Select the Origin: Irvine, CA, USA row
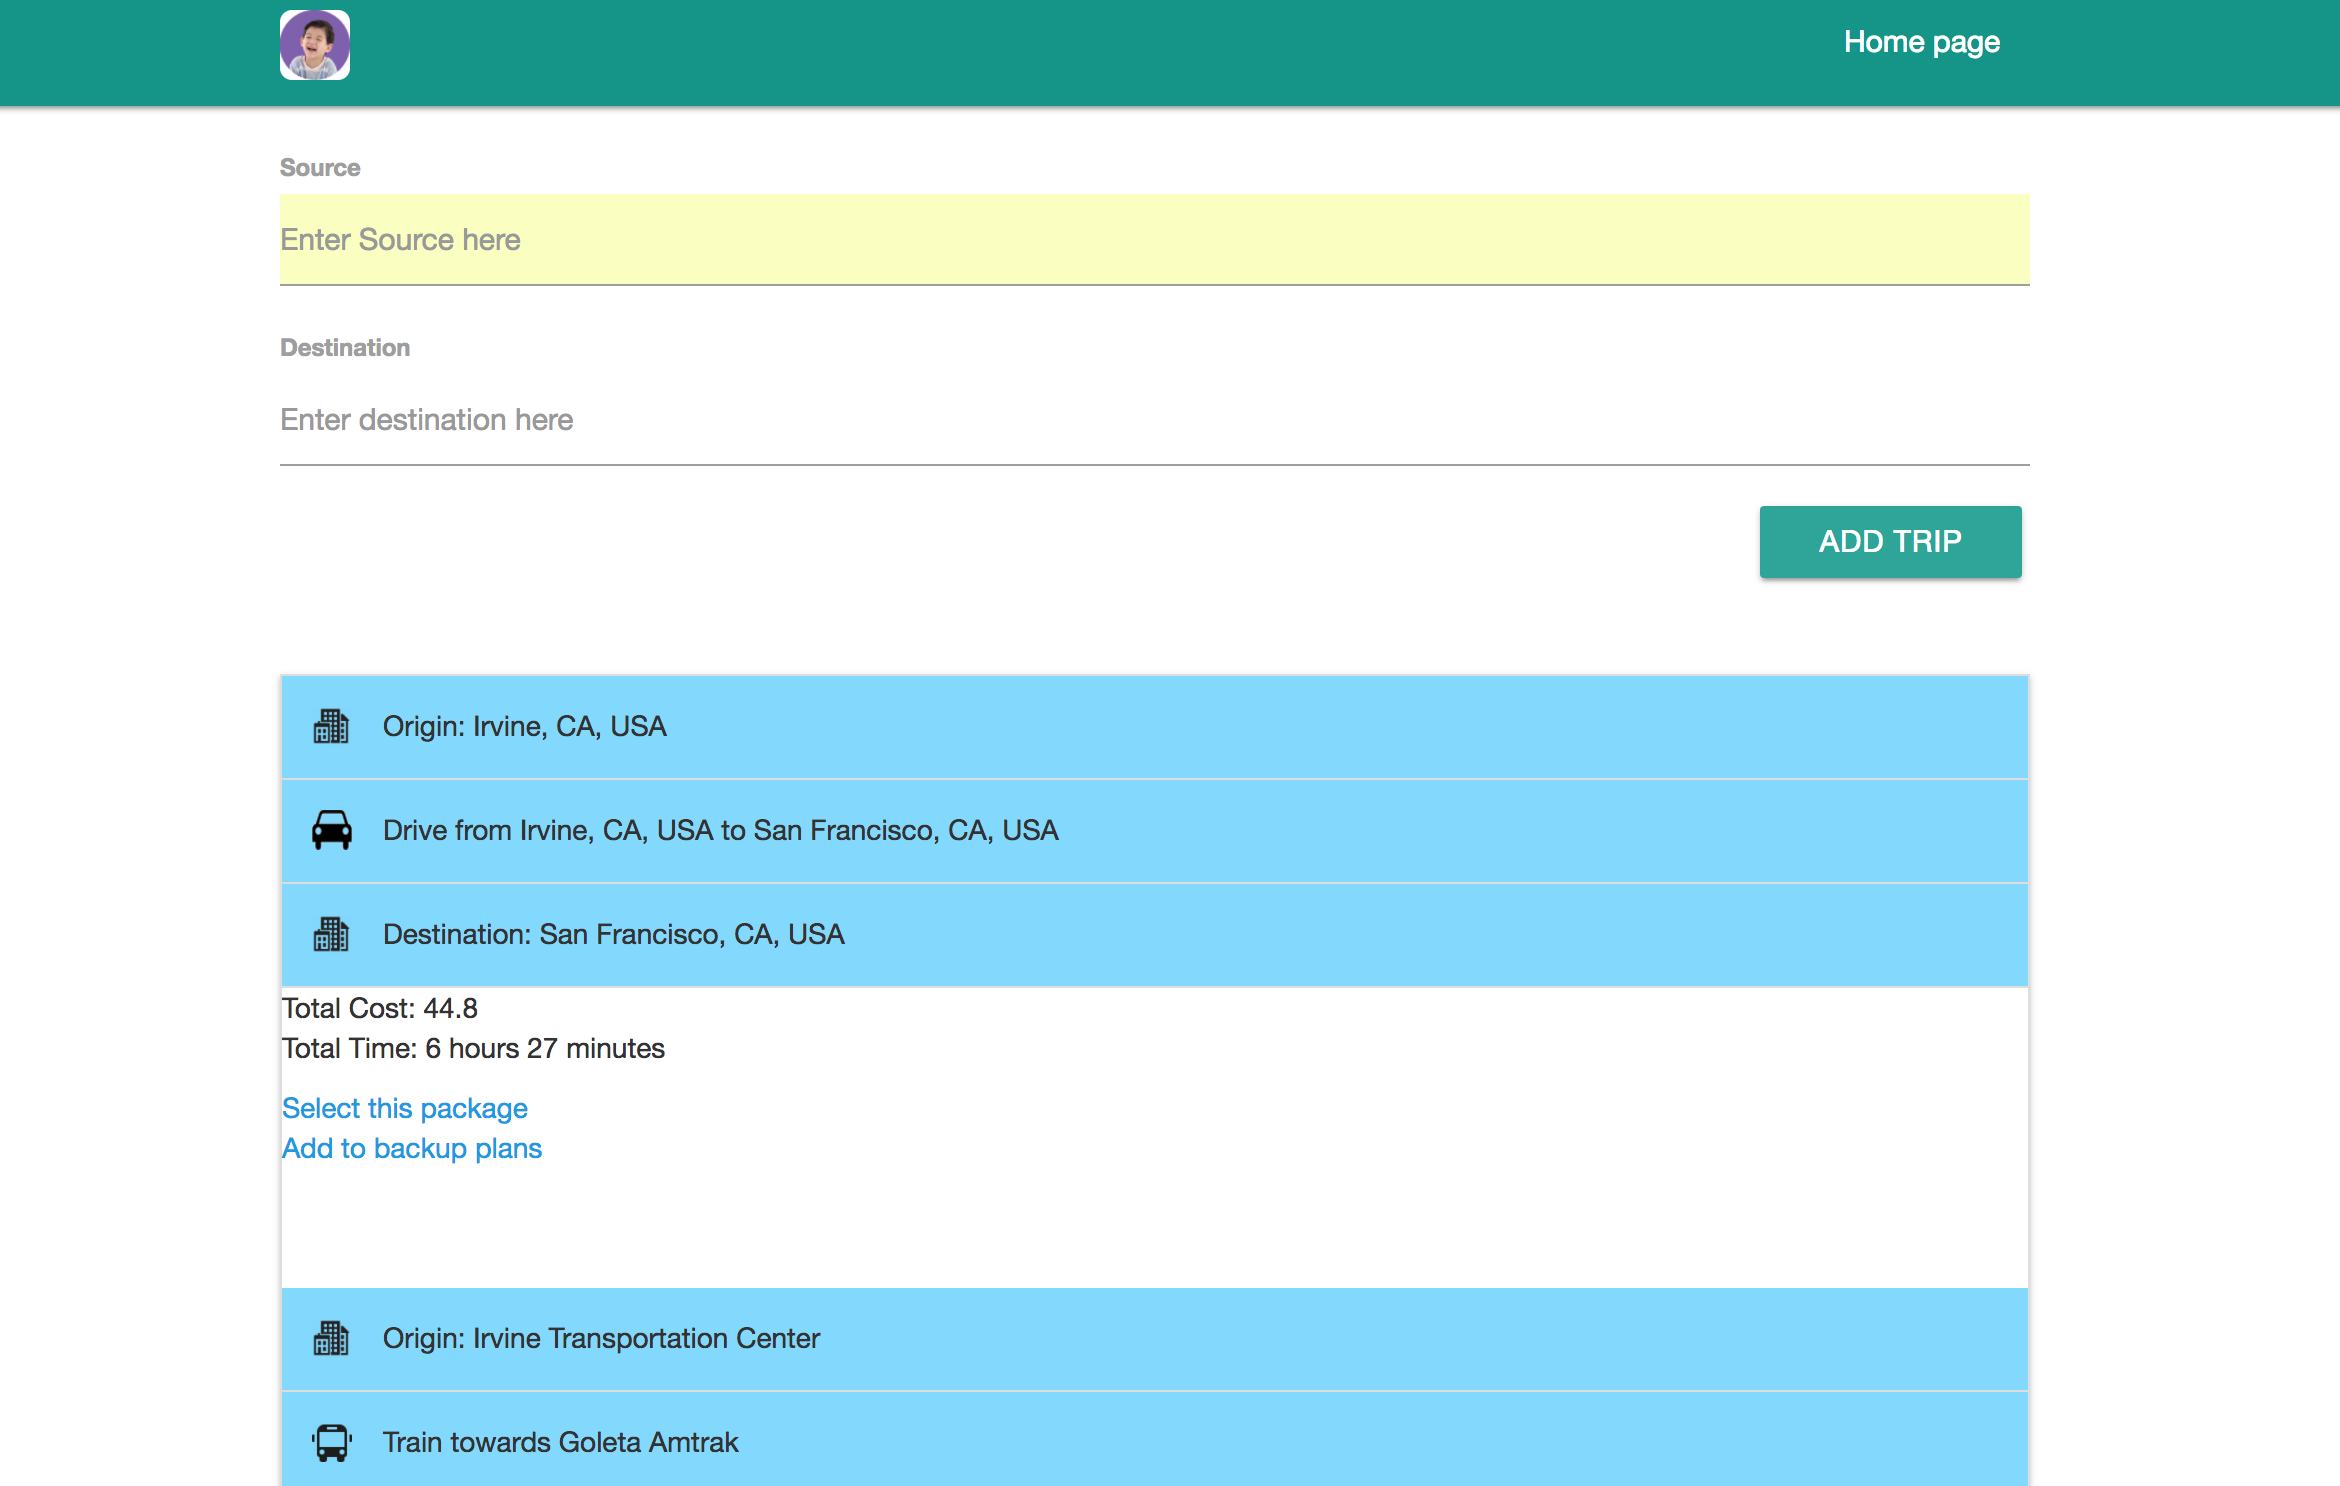 click(x=1154, y=727)
